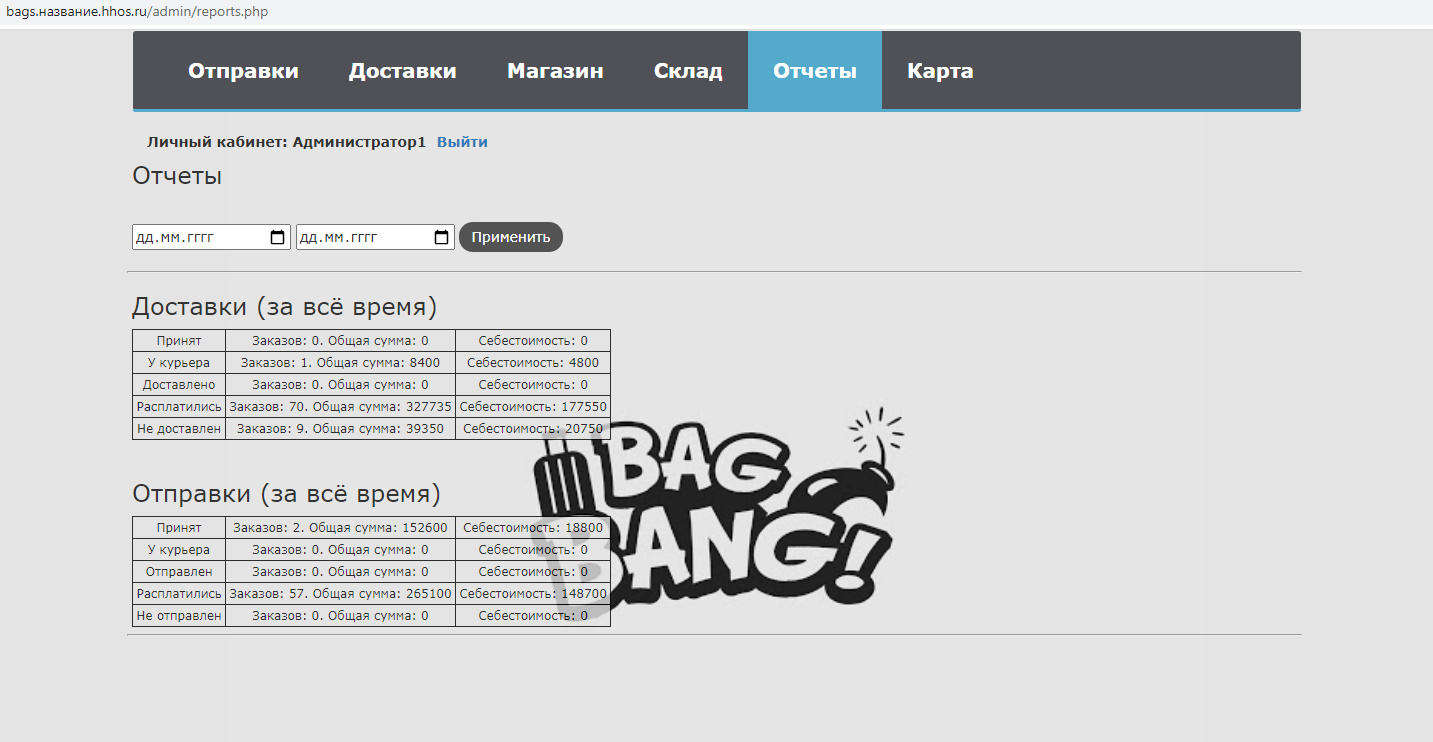
Task: Click cell "Заказов: 1. Общая сумма: 8400"
Action: point(340,363)
